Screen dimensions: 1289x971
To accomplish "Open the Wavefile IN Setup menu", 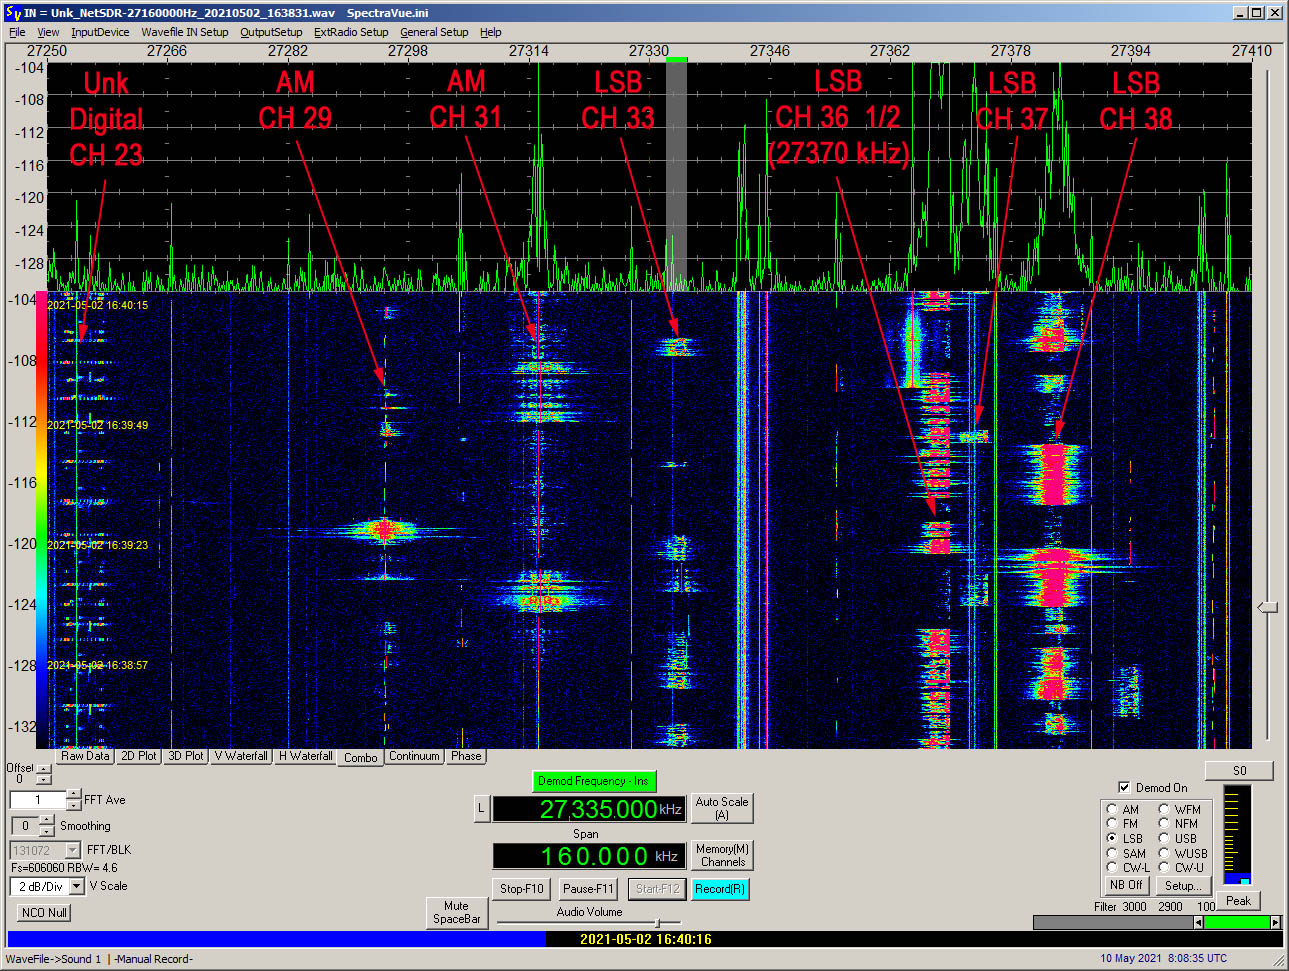I will [185, 32].
